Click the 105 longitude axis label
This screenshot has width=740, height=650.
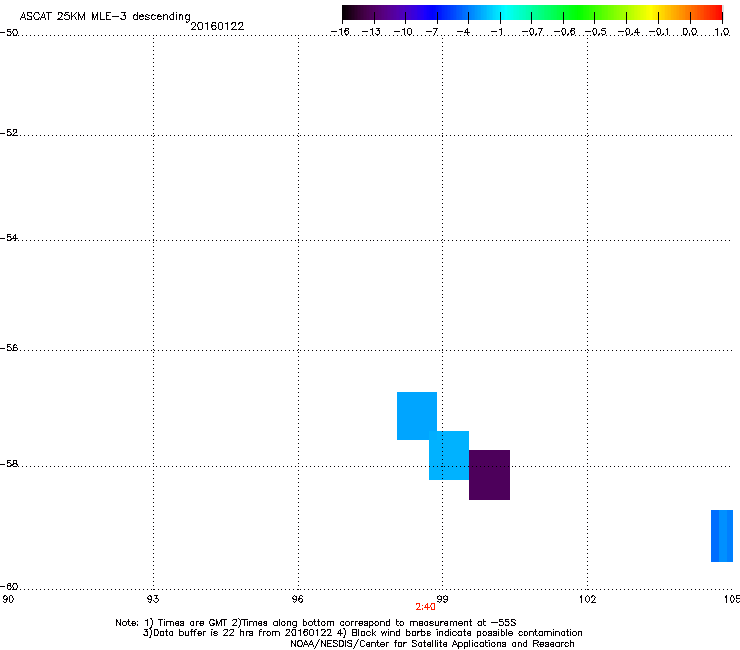coord(732,599)
